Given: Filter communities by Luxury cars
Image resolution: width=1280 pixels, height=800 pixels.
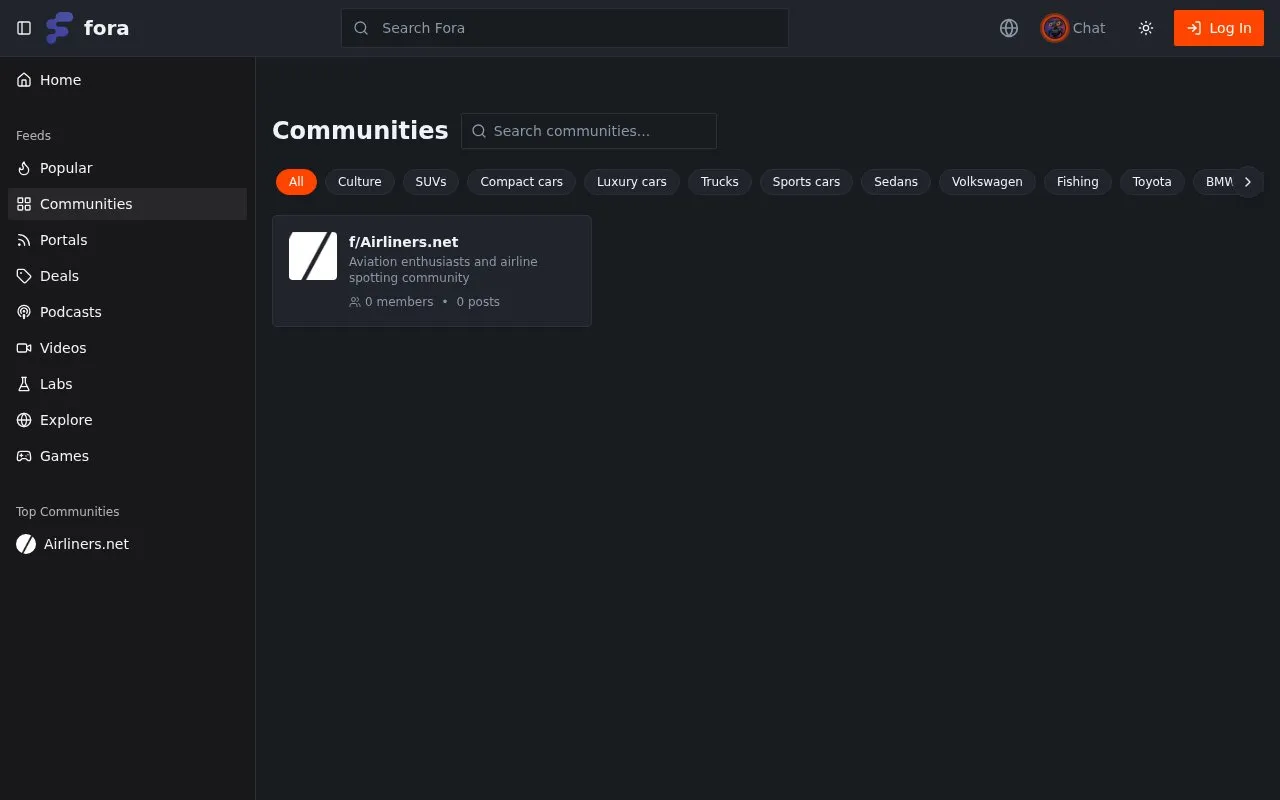Looking at the screenshot, I should (x=632, y=182).
